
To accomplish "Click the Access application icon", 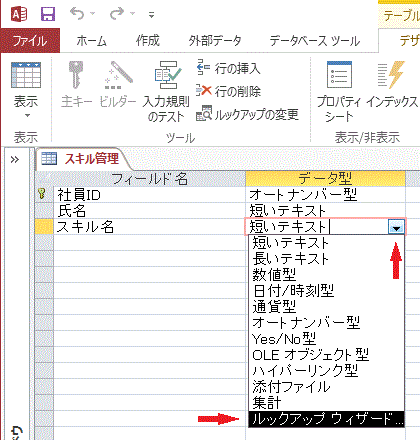I will (x=19, y=14).
